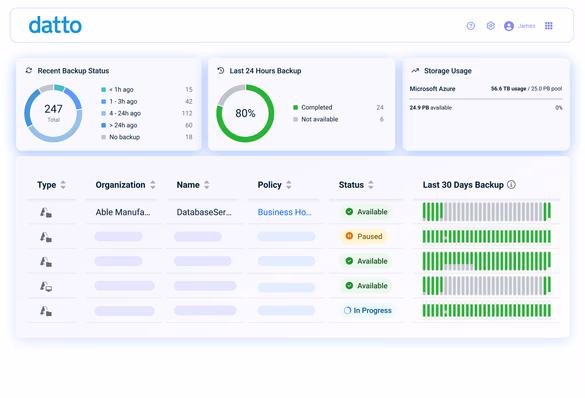Click the 247 Total donut chart
The height and width of the screenshot is (398, 585).
point(53,113)
